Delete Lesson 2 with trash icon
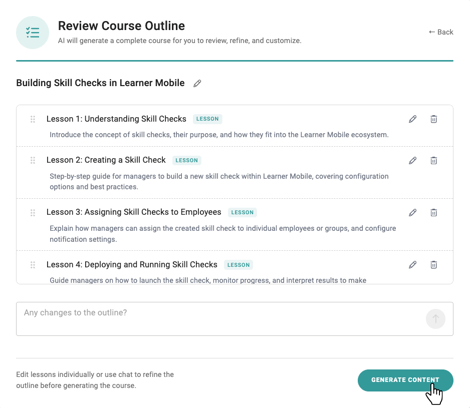 coord(434,160)
